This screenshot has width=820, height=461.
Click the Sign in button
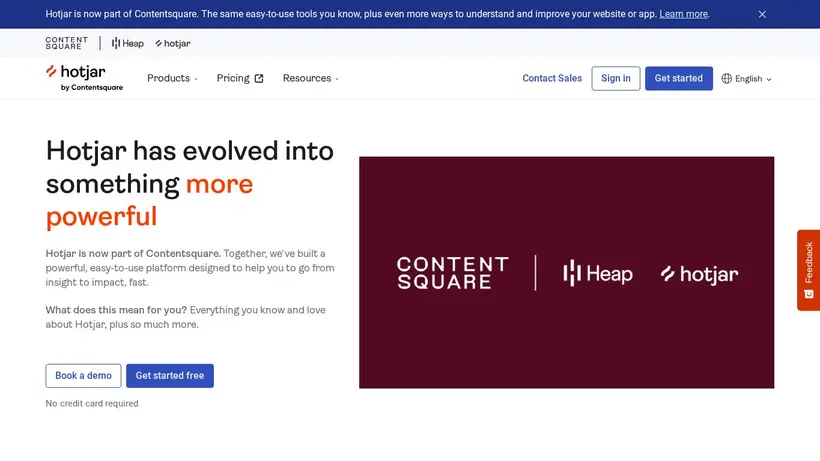(x=616, y=78)
